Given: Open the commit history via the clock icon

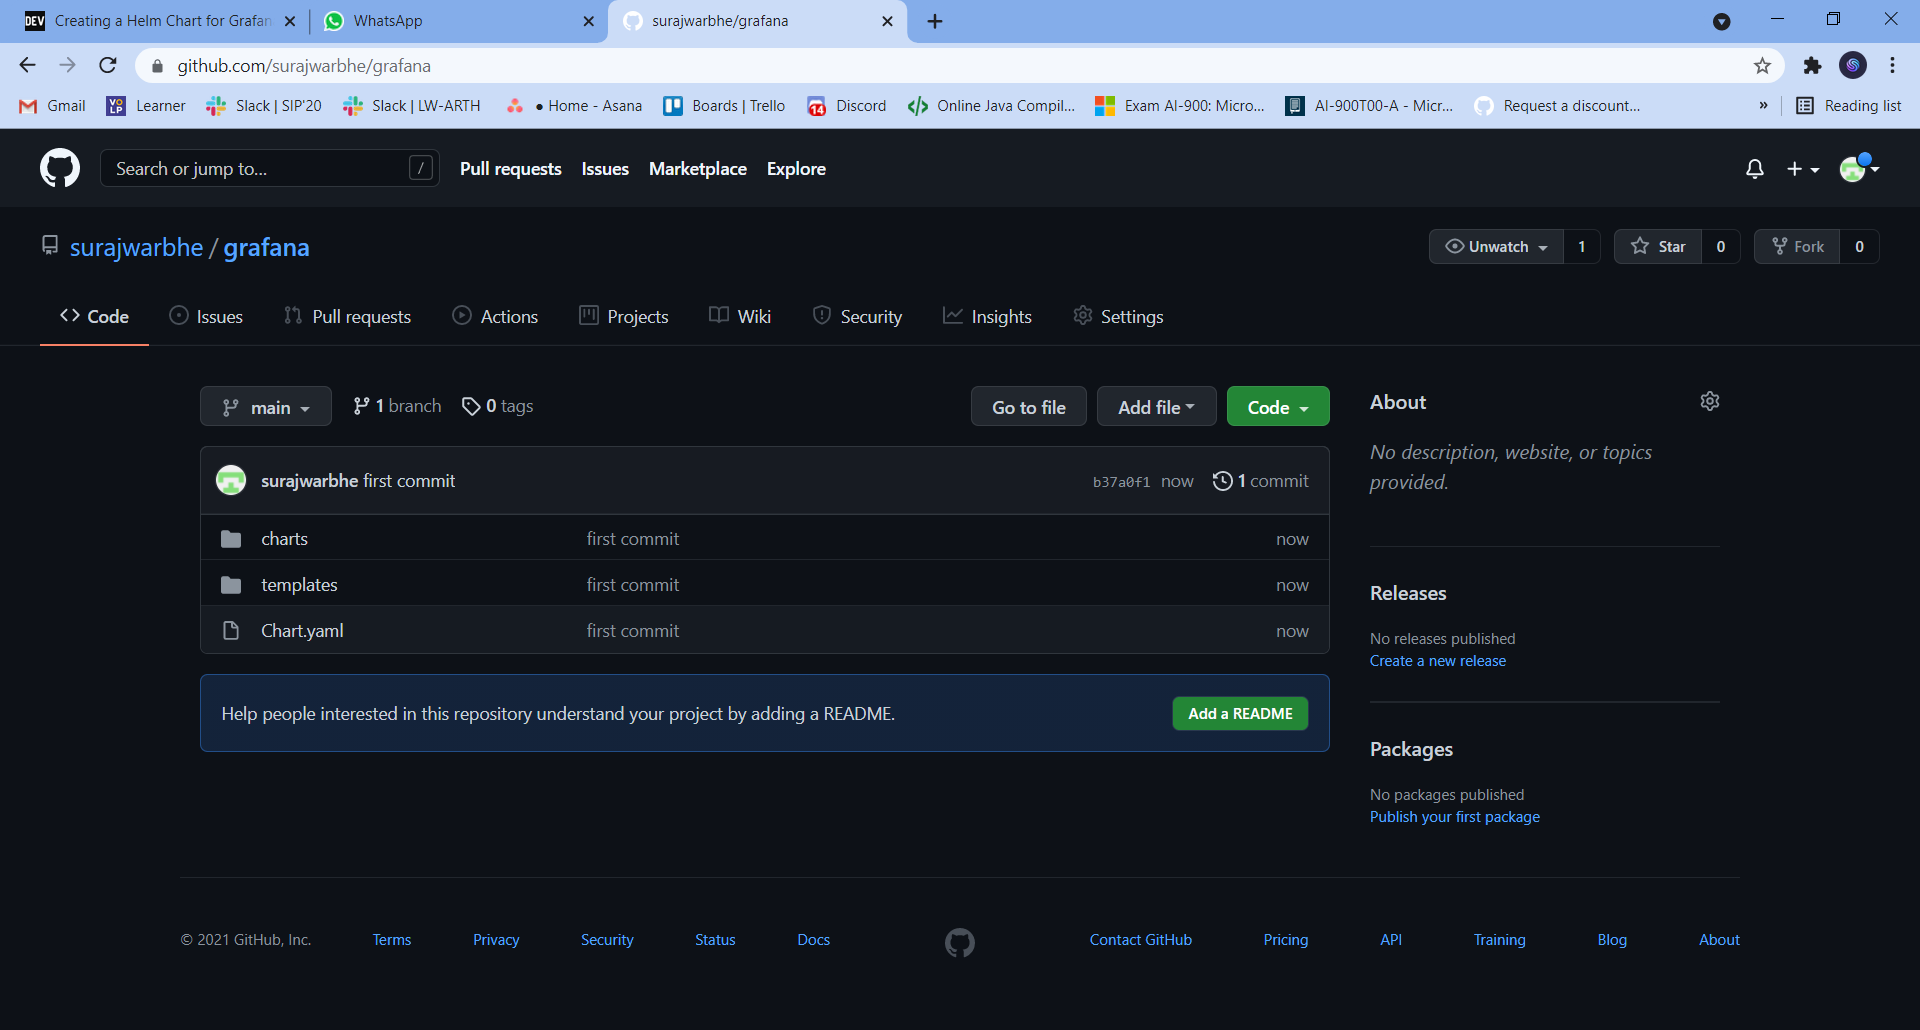Looking at the screenshot, I should (x=1222, y=480).
